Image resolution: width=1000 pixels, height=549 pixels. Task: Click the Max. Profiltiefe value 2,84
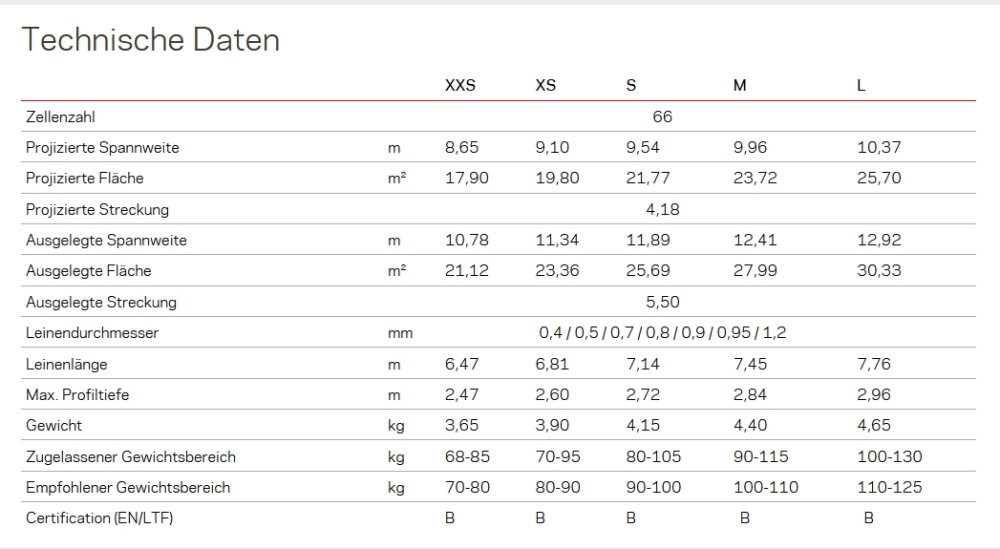[749, 395]
